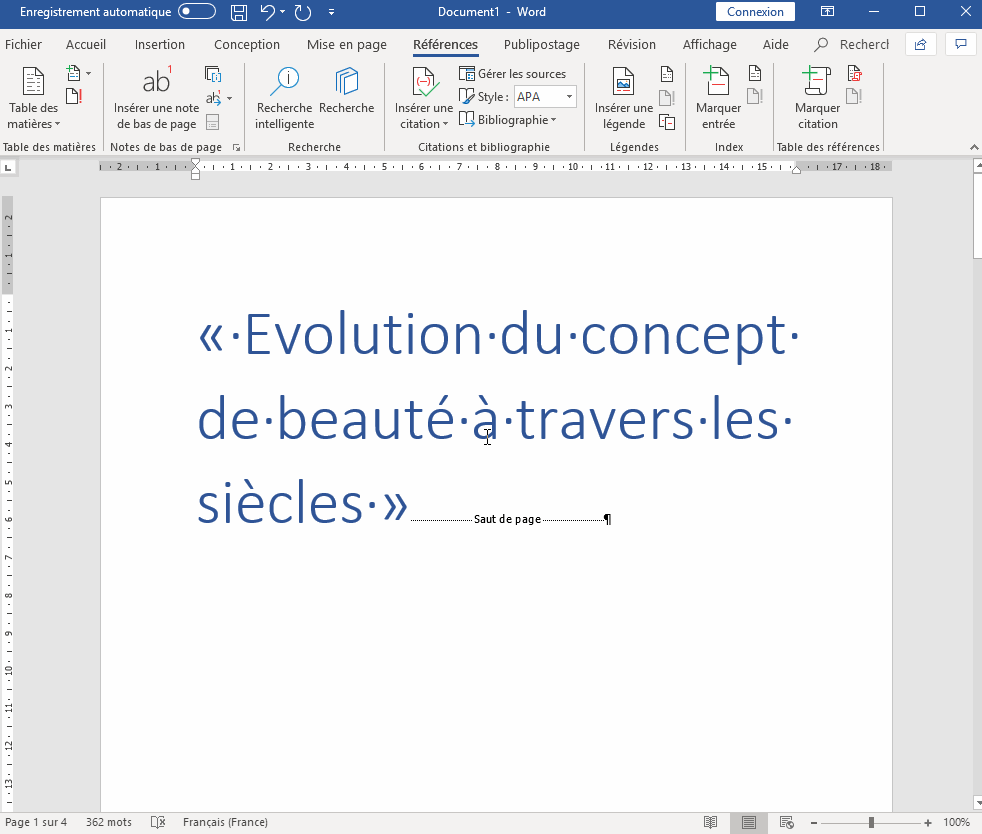Switch to read mode view in status bar
Screen dimensions: 982x834
(710, 822)
